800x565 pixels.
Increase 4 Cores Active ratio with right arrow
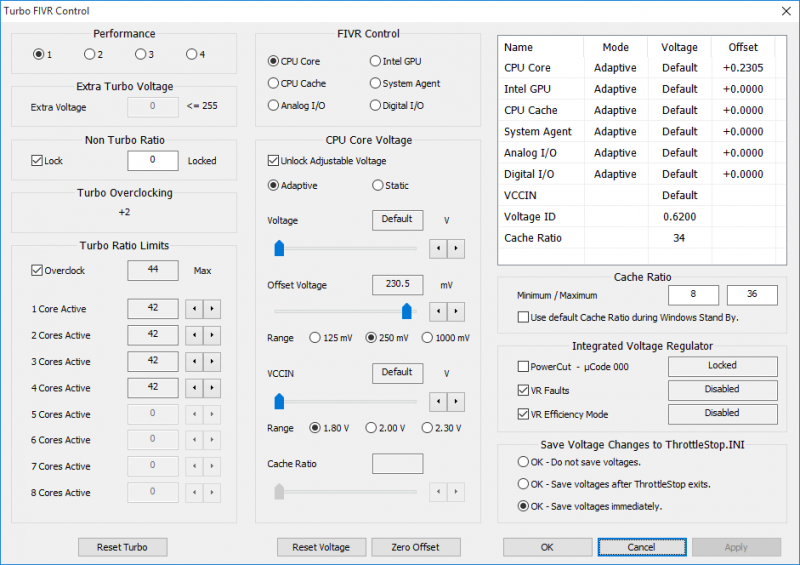[x=212, y=388]
